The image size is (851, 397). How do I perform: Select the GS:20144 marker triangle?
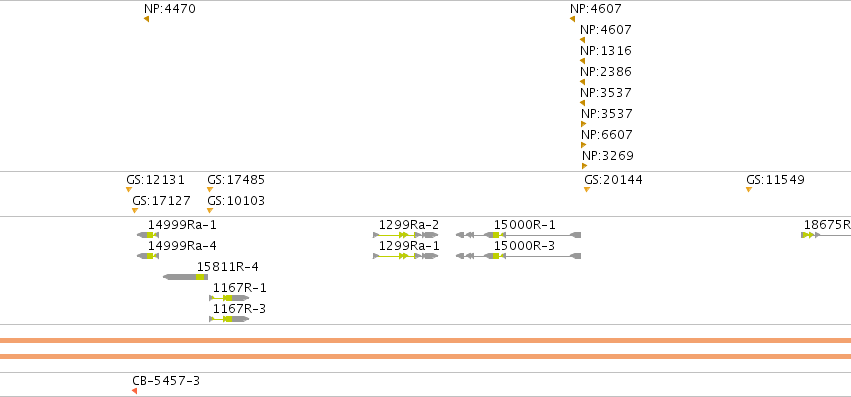pyautogui.click(x=587, y=190)
